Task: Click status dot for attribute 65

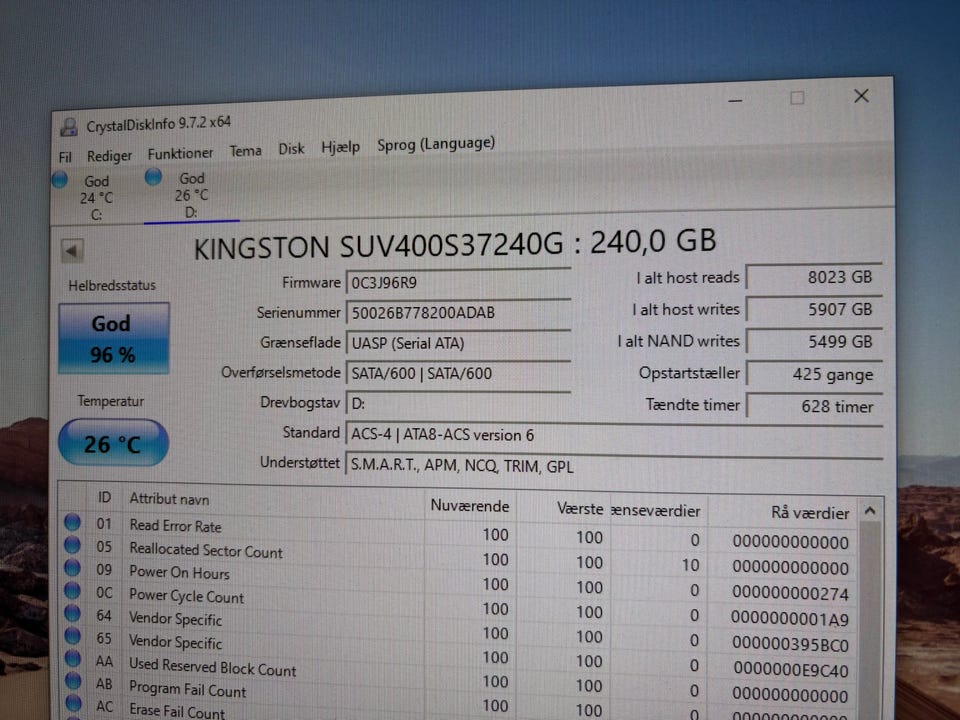Action: [72, 636]
